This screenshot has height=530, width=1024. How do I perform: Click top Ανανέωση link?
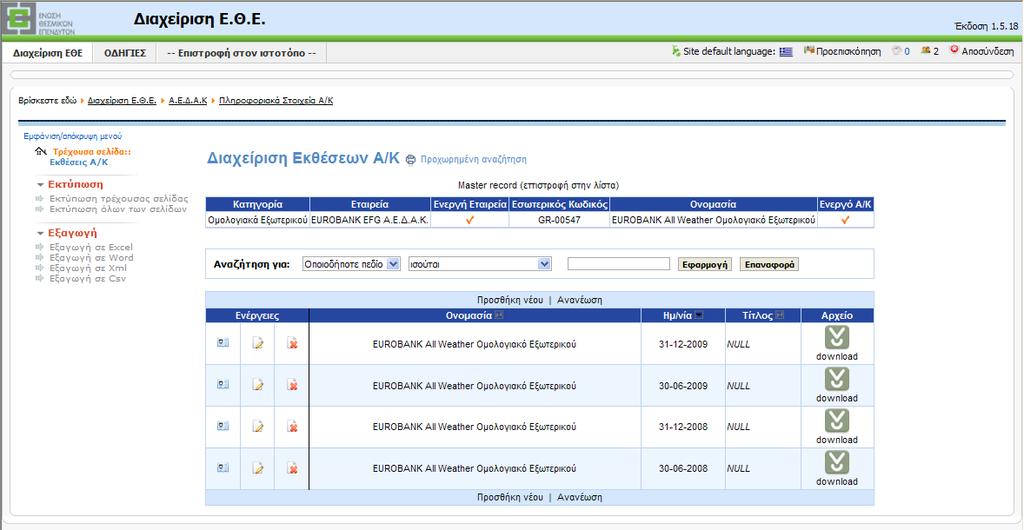580,300
